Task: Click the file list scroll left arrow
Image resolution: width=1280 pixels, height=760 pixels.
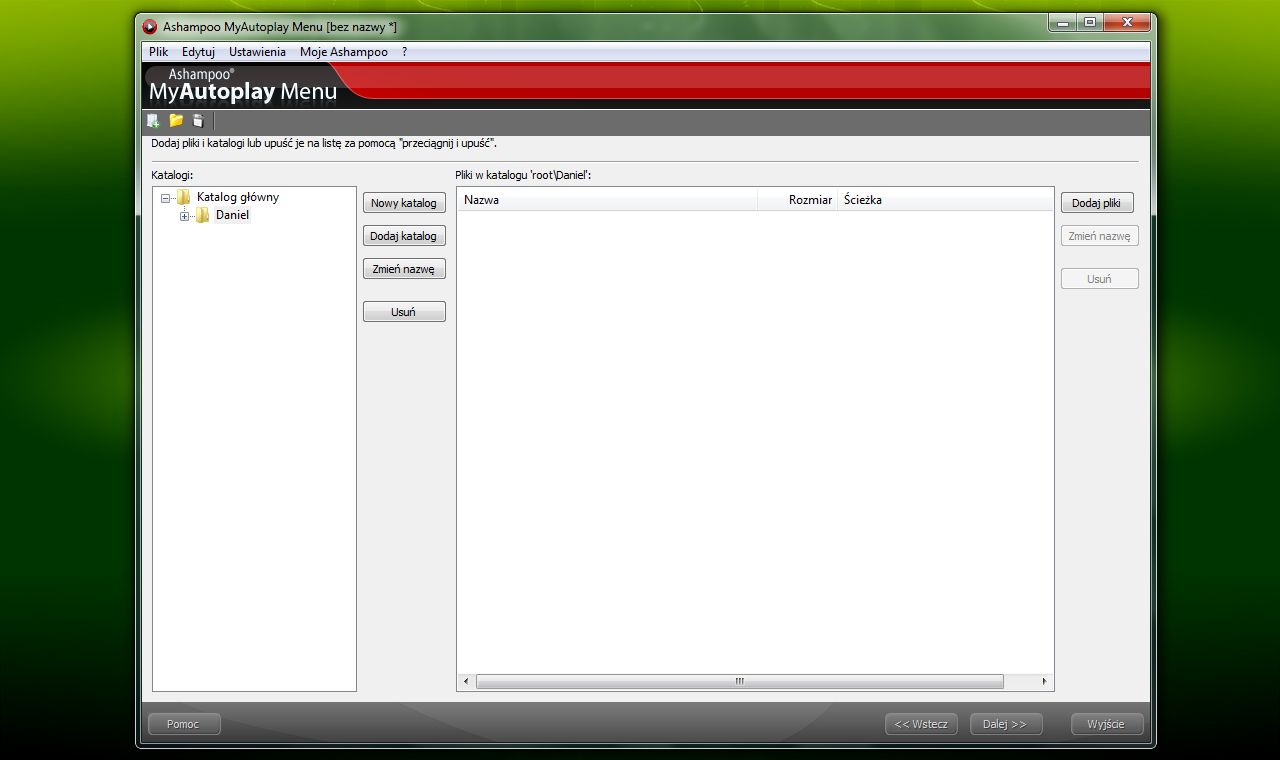Action: (466, 681)
